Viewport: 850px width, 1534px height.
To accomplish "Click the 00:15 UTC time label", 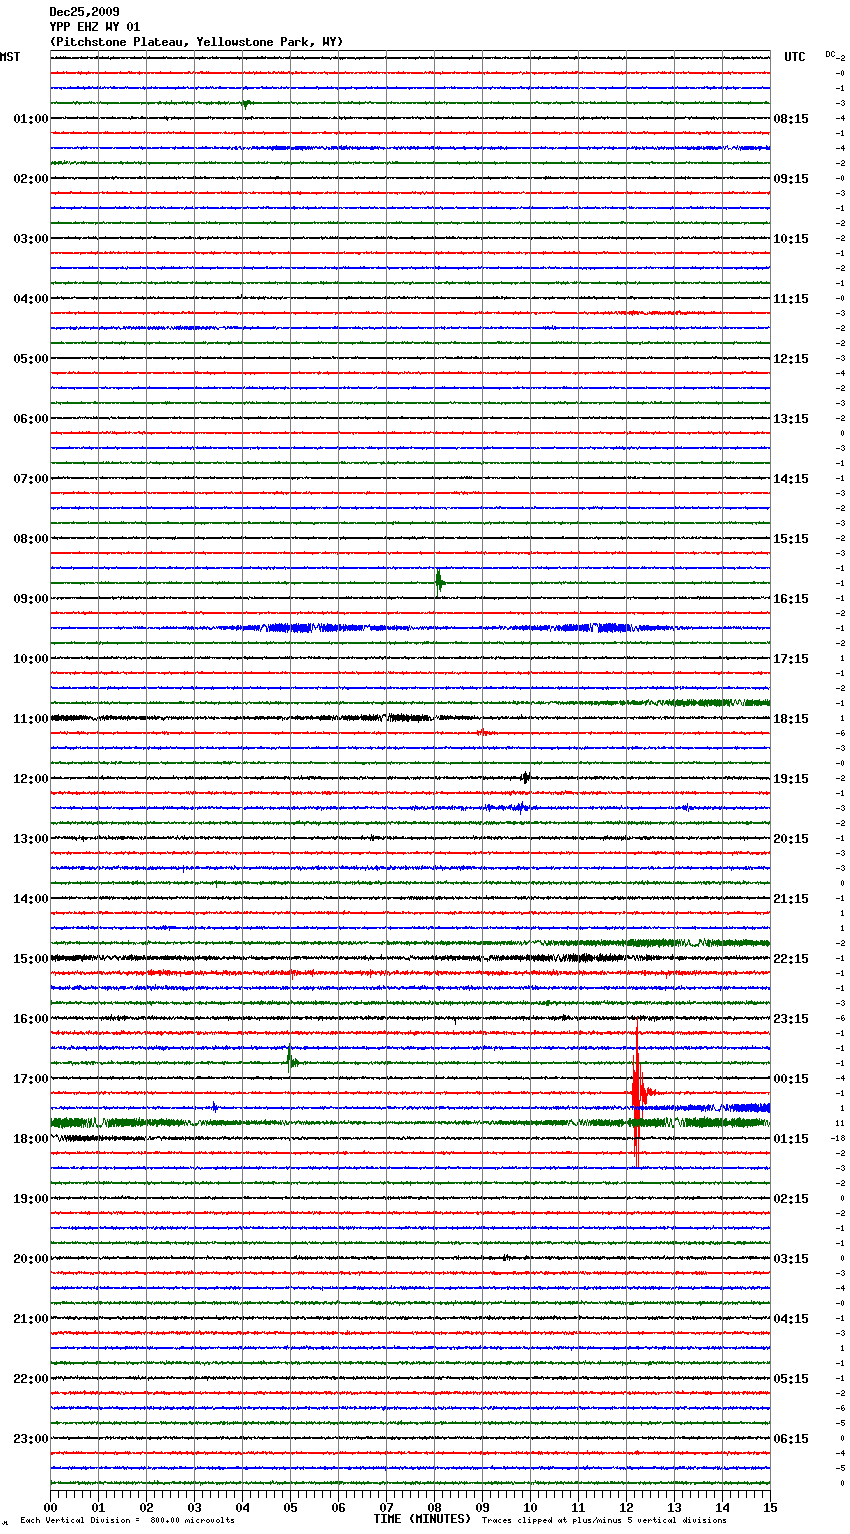I will click(x=791, y=1079).
